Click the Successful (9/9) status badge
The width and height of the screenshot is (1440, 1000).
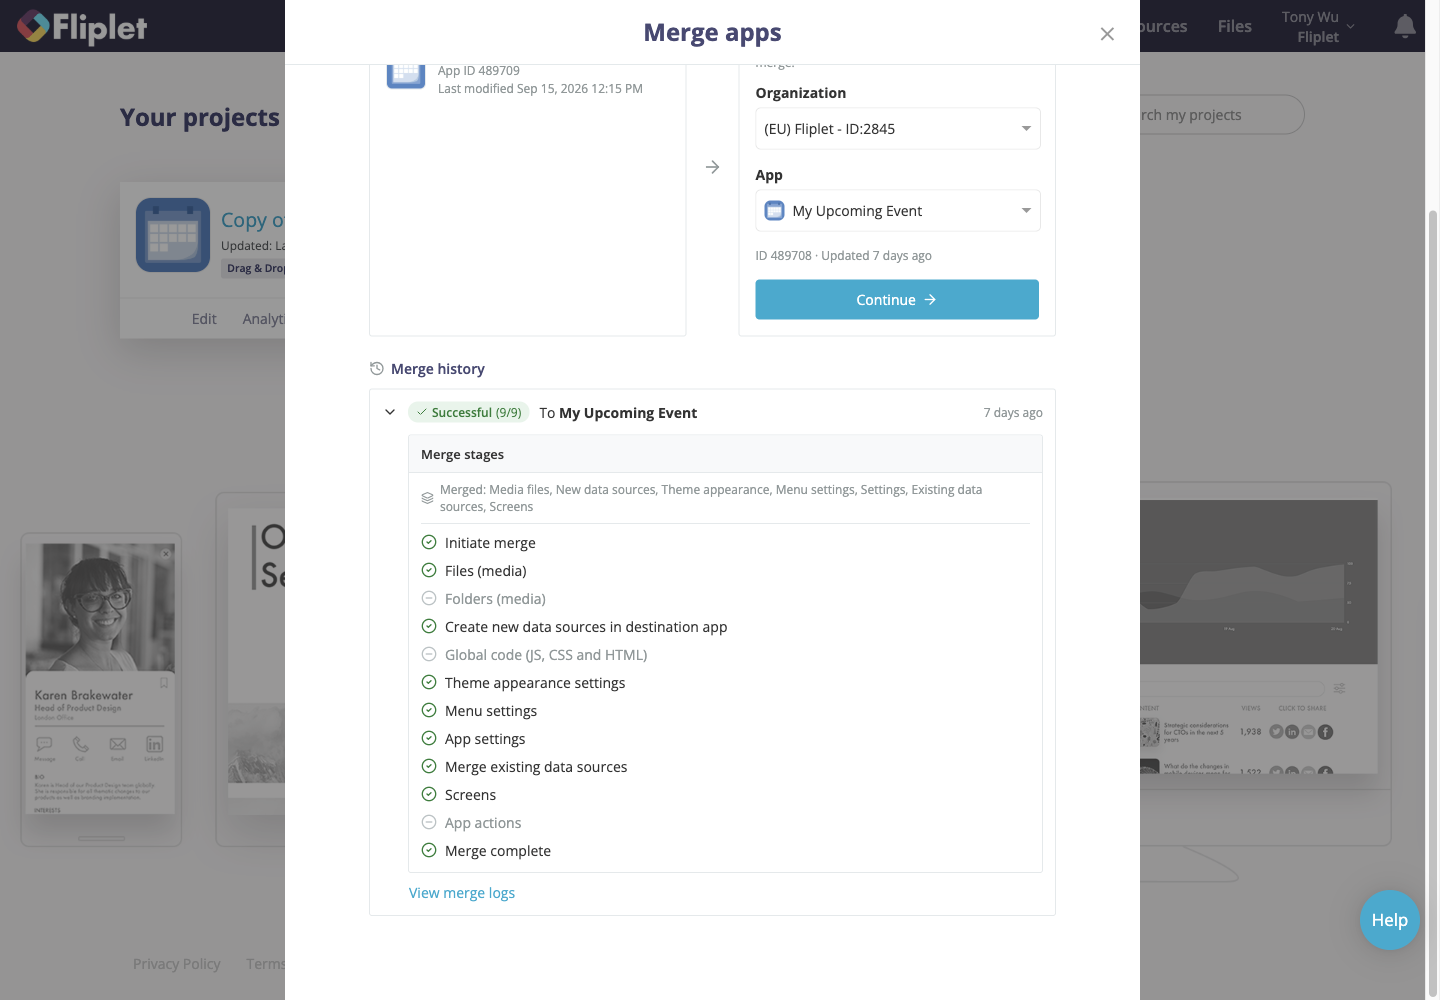tap(469, 412)
